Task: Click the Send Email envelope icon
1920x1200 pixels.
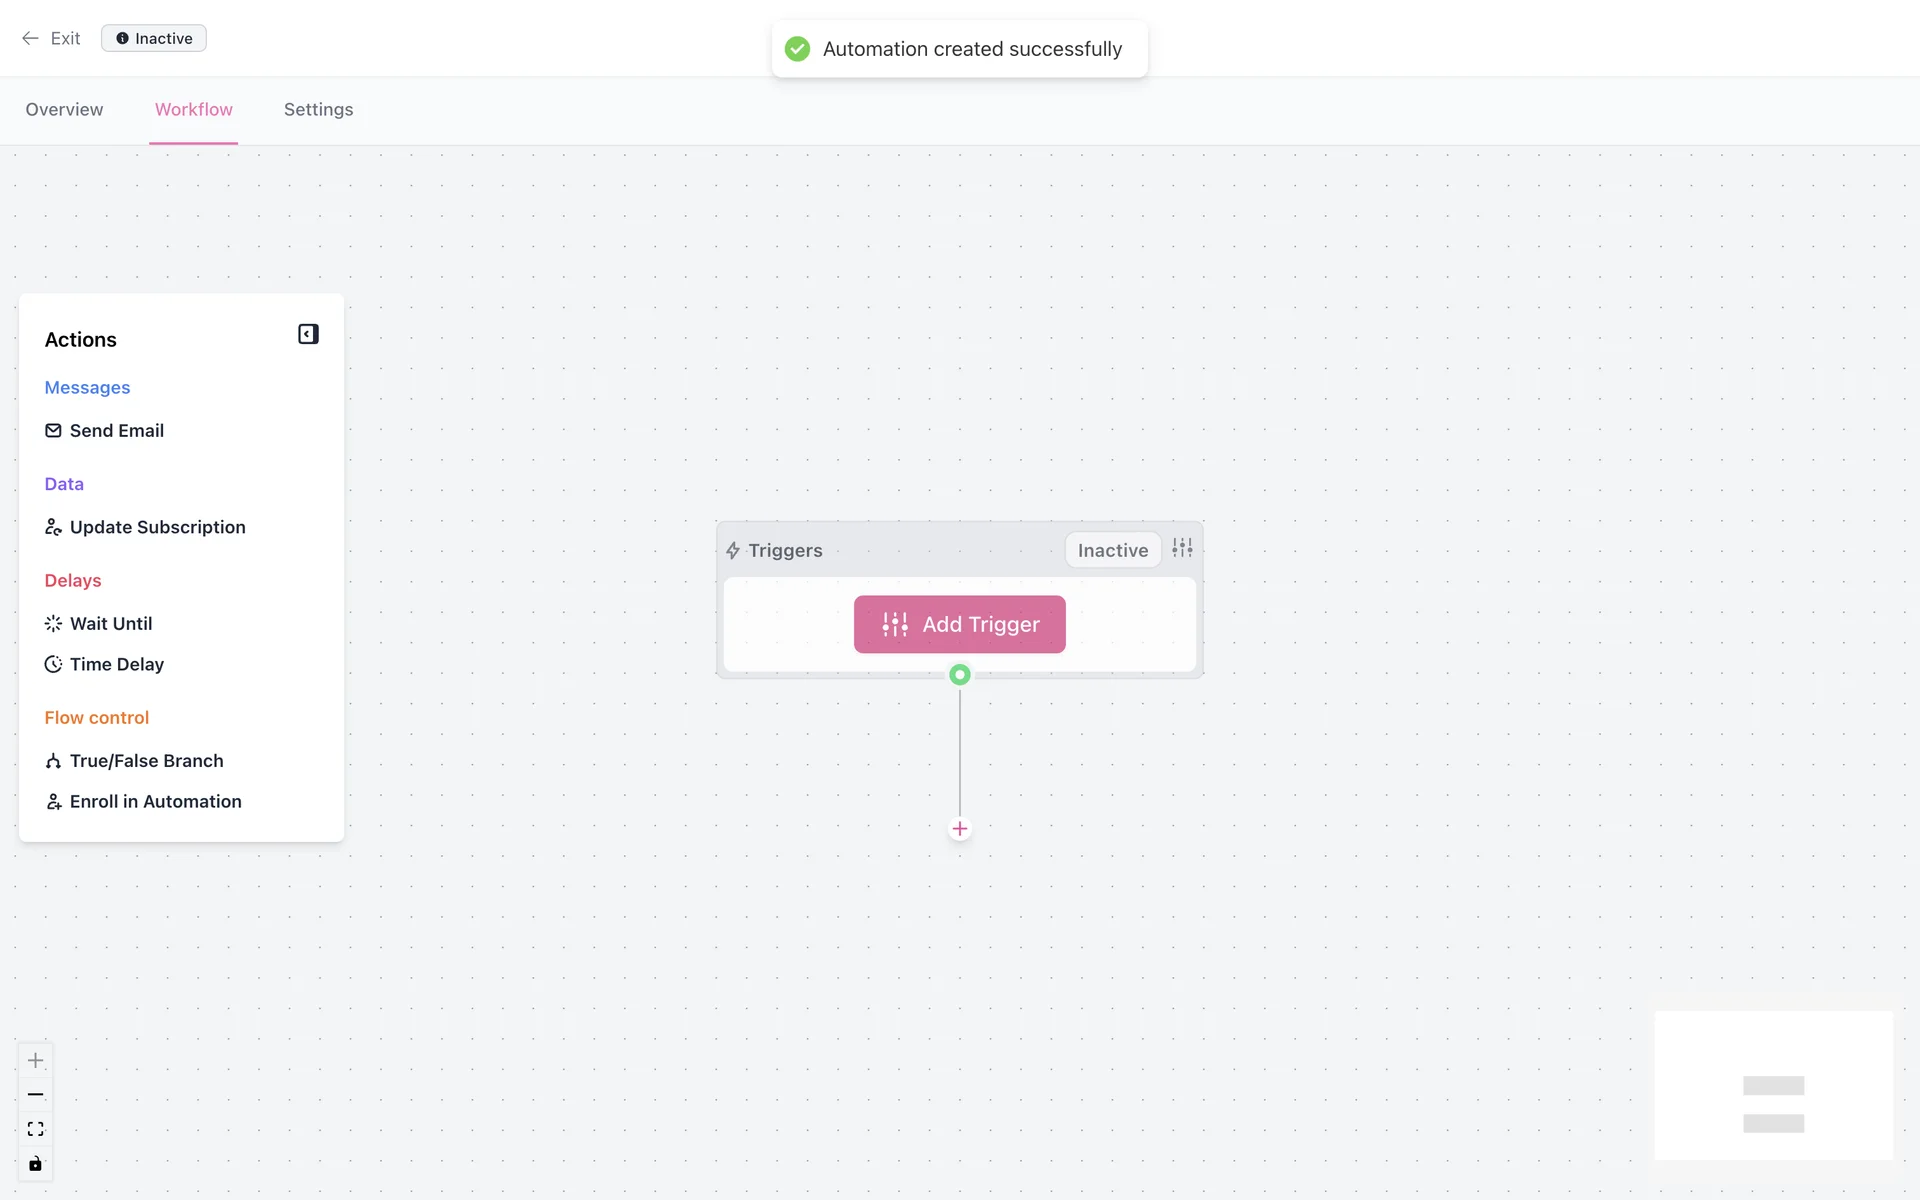Action: [x=53, y=431]
